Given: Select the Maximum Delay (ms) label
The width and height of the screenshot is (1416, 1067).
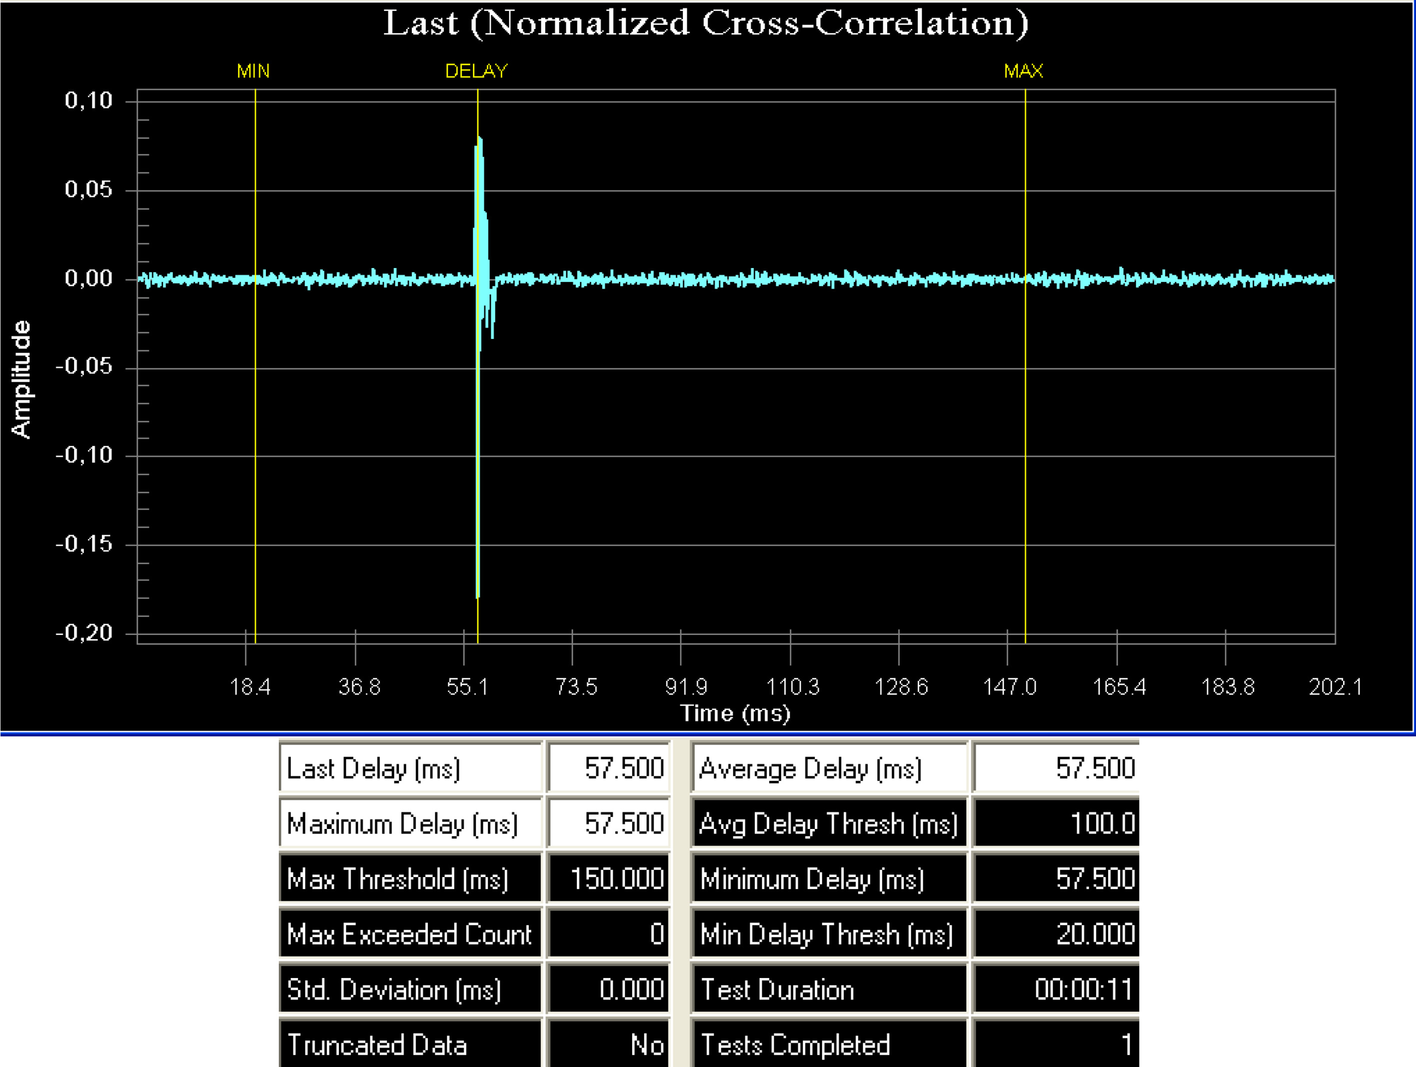Looking at the screenshot, I should point(410,824).
